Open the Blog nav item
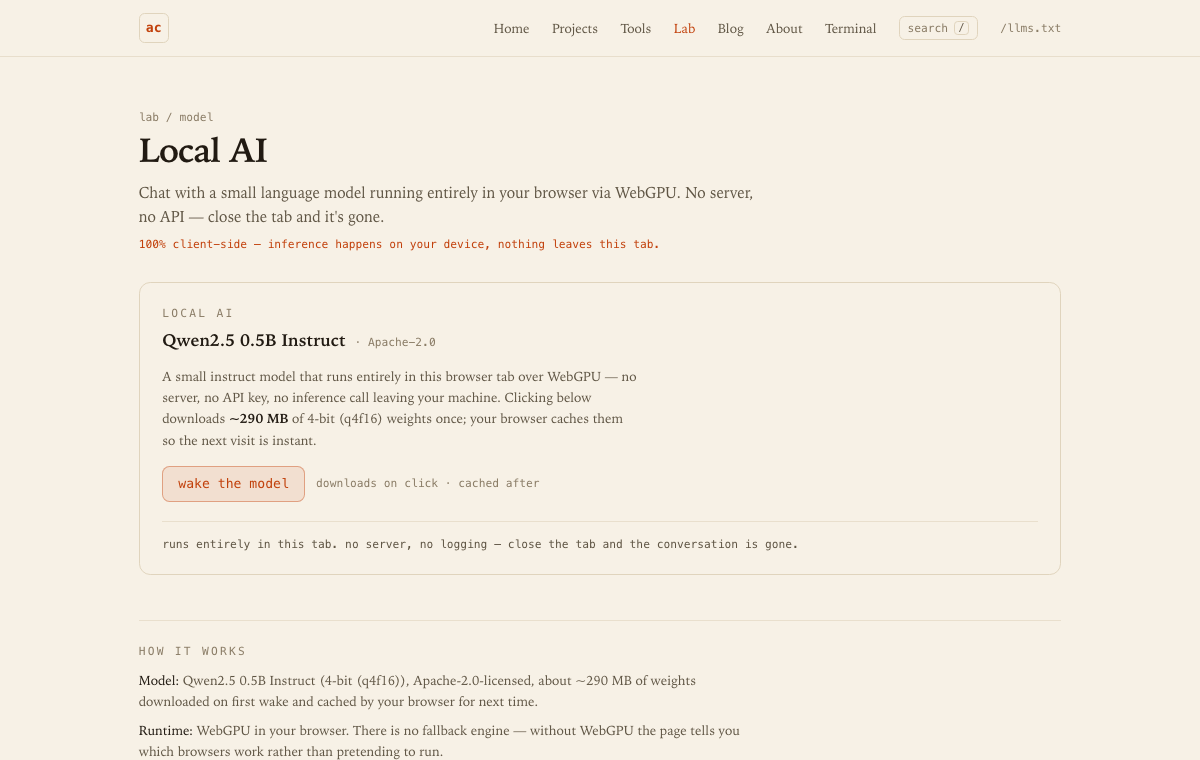 coord(730,28)
